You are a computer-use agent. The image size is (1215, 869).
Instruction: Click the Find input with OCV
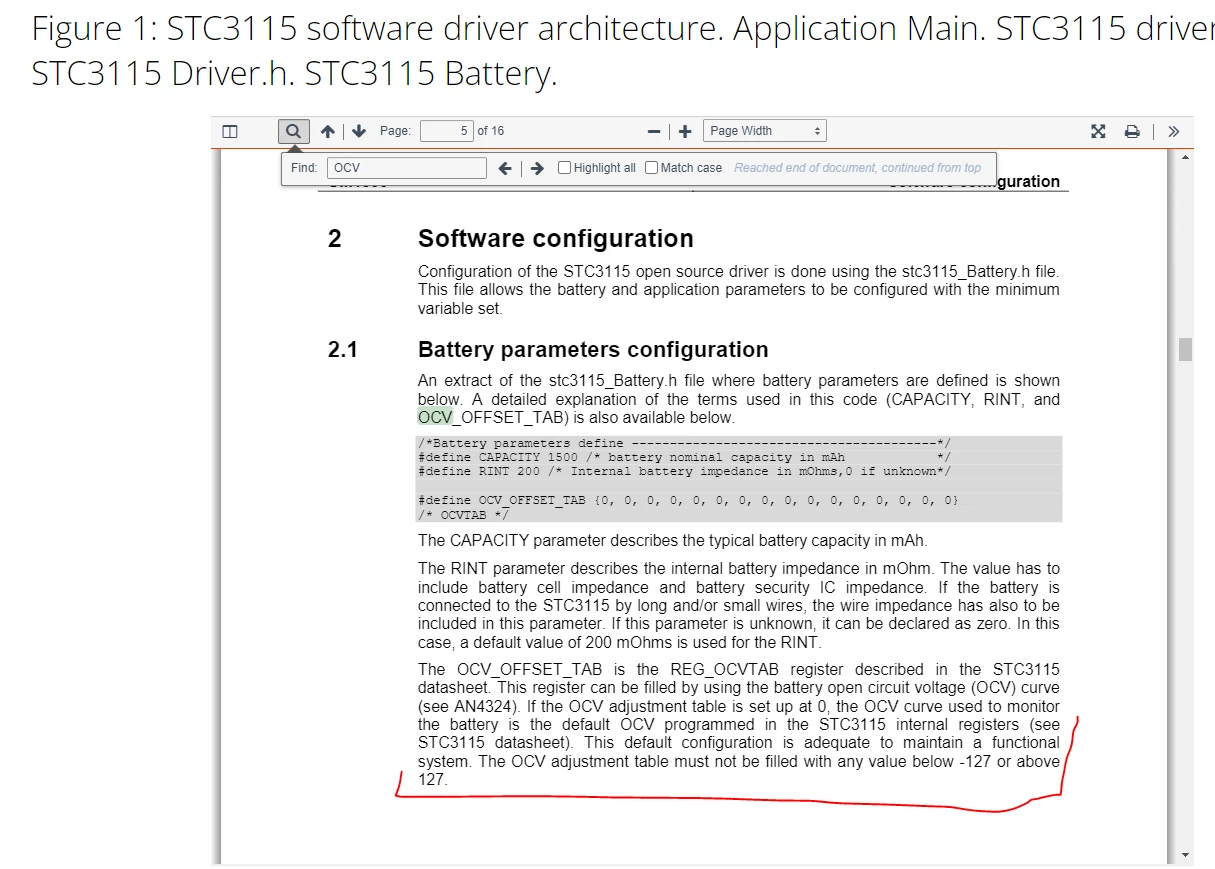pos(408,168)
